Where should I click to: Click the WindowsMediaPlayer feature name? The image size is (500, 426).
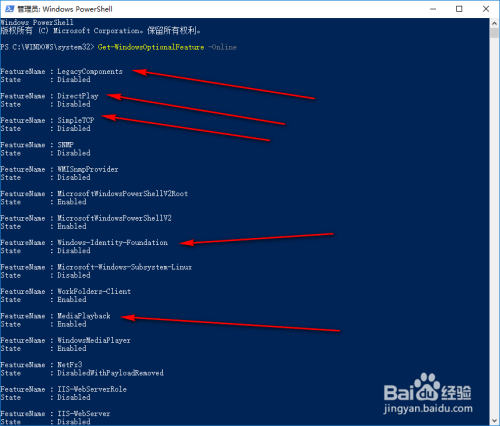click(x=94, y=340)
